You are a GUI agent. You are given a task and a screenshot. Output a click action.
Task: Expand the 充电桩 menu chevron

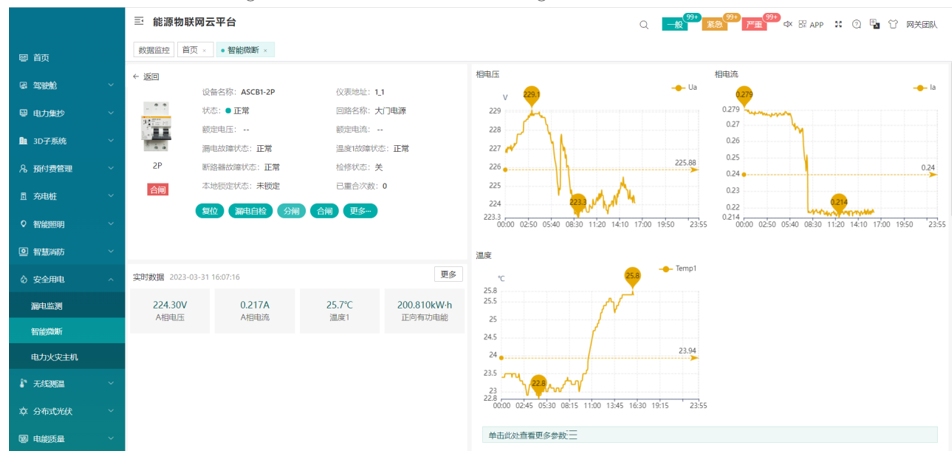pos(111,197)
